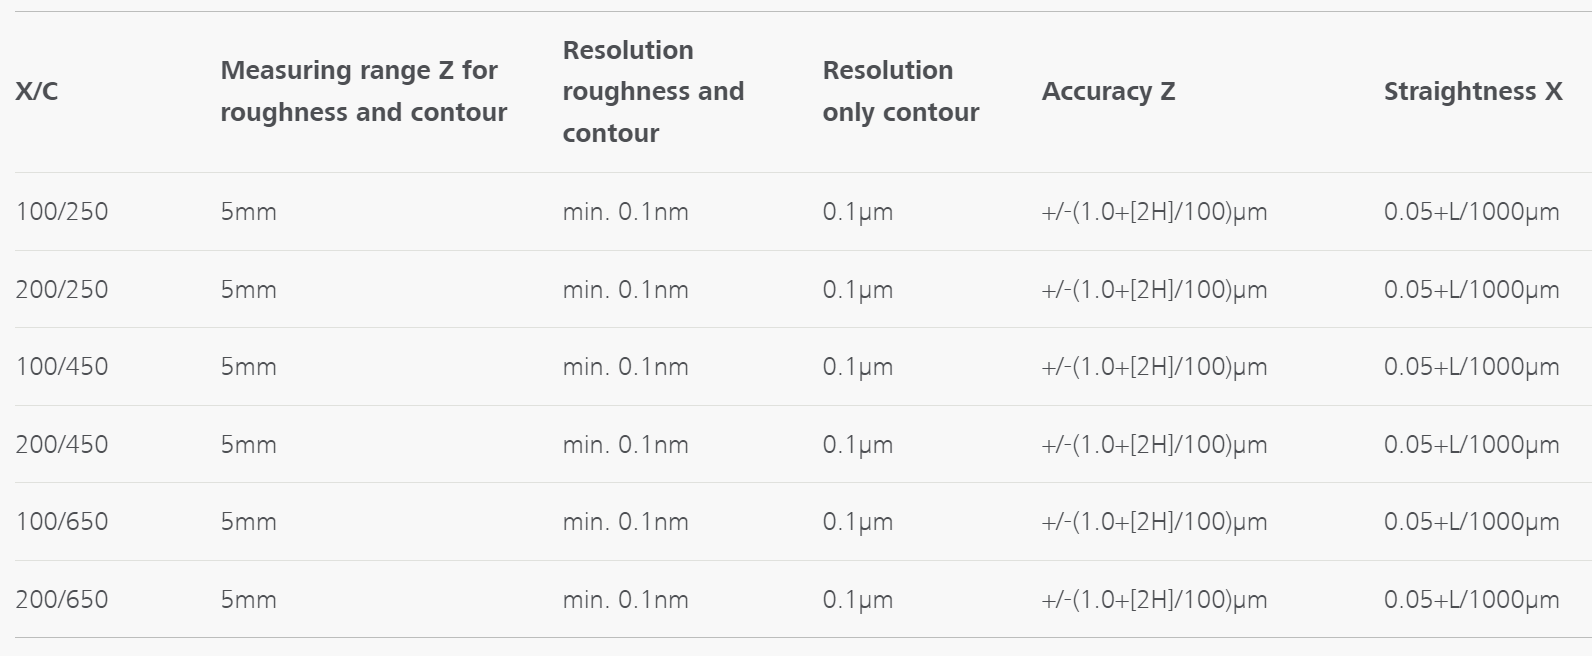The image size is (1592, 656).
Task: Click the Straightness X column header
Action: click(x=1472, y=92)
